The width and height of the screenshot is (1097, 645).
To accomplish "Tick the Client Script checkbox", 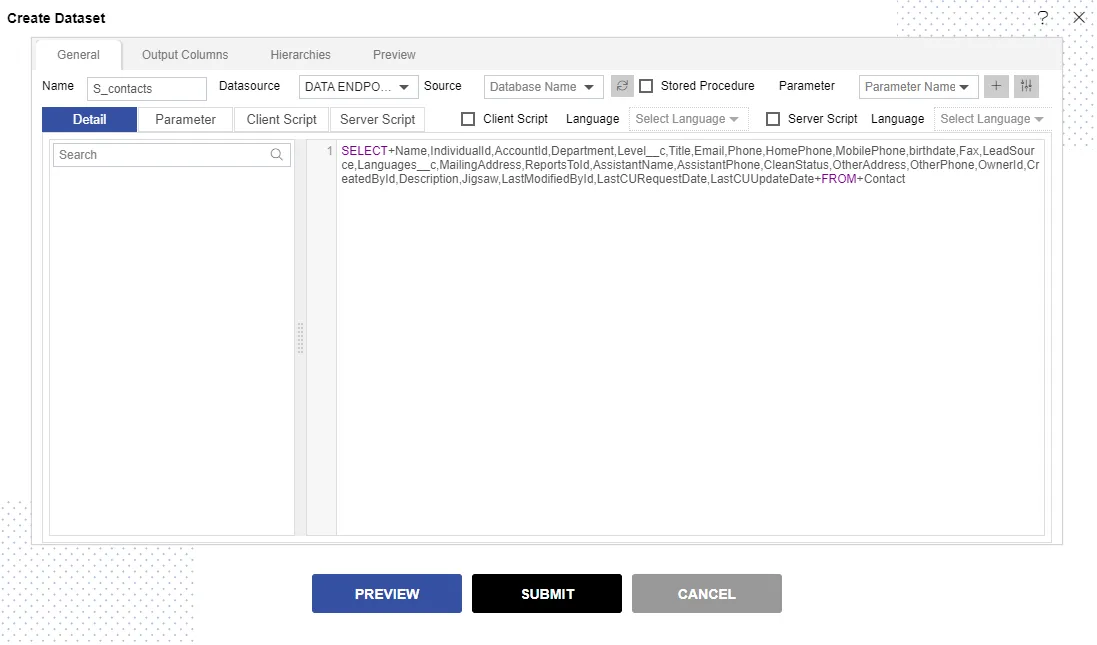I will click(x=468, y=119).
